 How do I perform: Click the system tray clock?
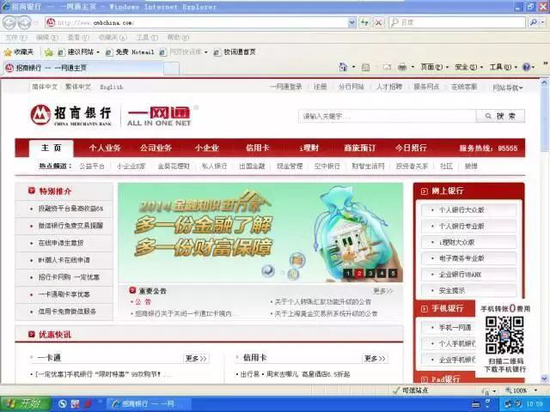(x=535, y=404)
